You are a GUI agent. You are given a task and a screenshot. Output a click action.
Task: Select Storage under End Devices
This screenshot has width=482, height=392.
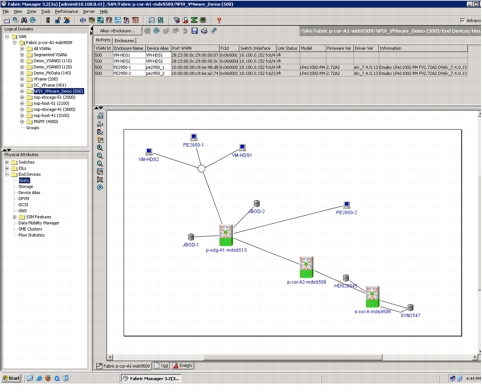pos(26,187)
